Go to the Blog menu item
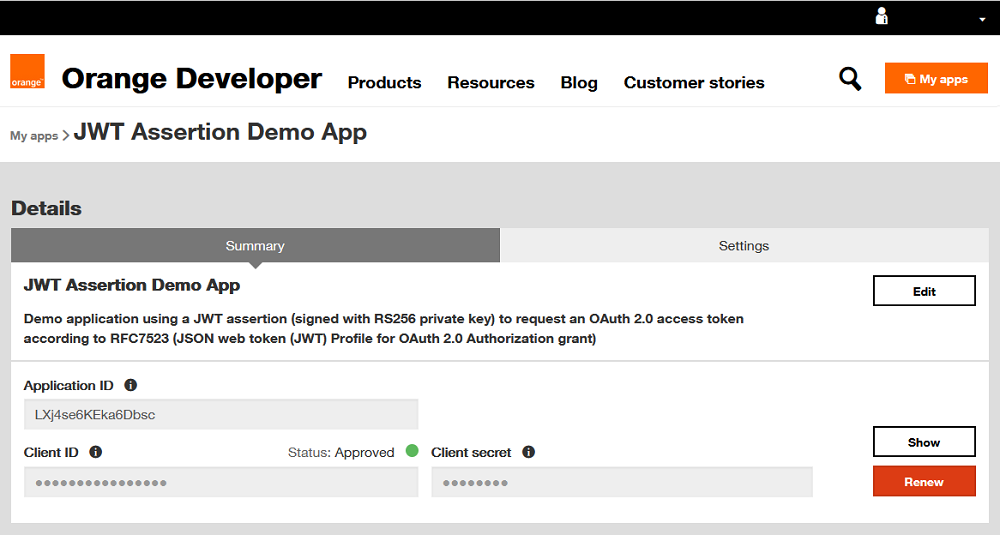 pos(579,82)
